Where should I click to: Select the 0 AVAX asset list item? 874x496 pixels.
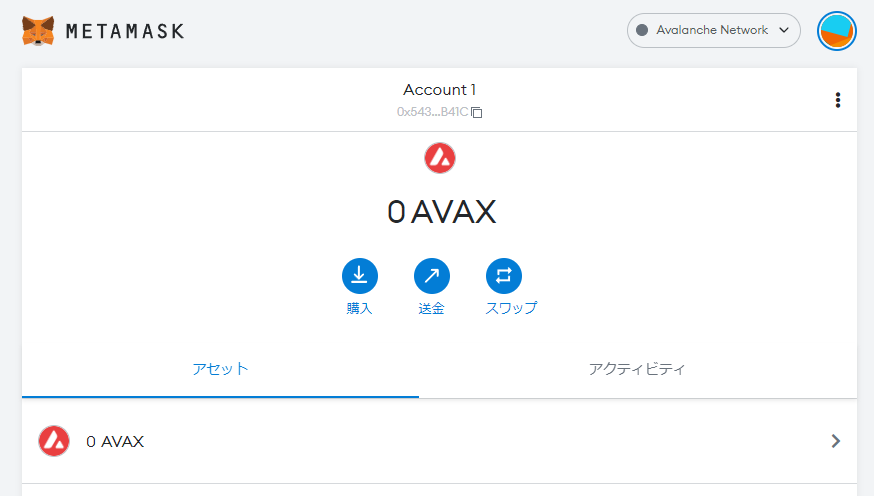(439, 441)
